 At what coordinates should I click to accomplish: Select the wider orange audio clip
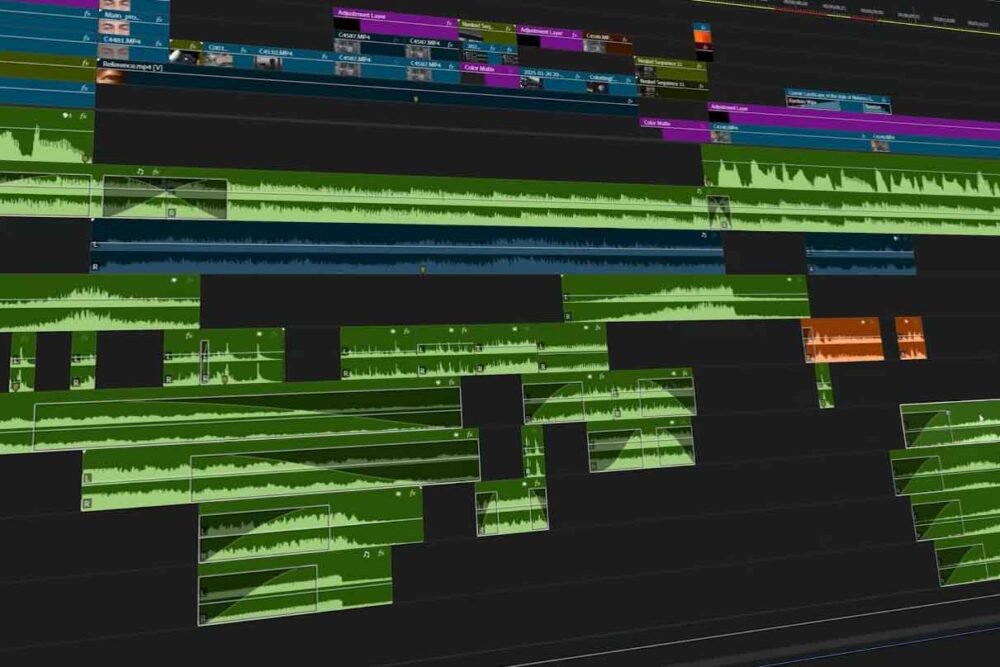tap(842, 339)
